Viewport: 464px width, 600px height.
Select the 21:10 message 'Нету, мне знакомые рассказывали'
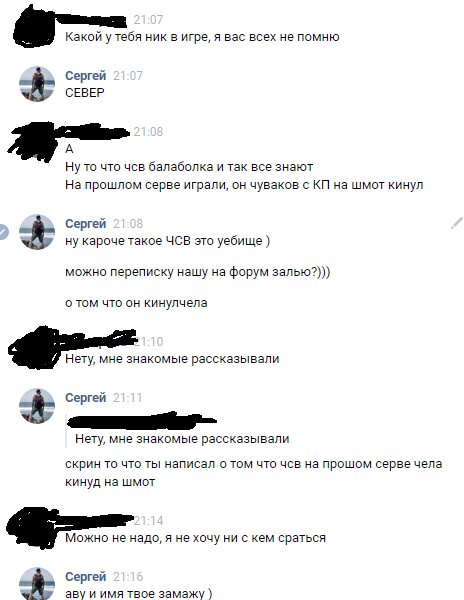[172, 359]
